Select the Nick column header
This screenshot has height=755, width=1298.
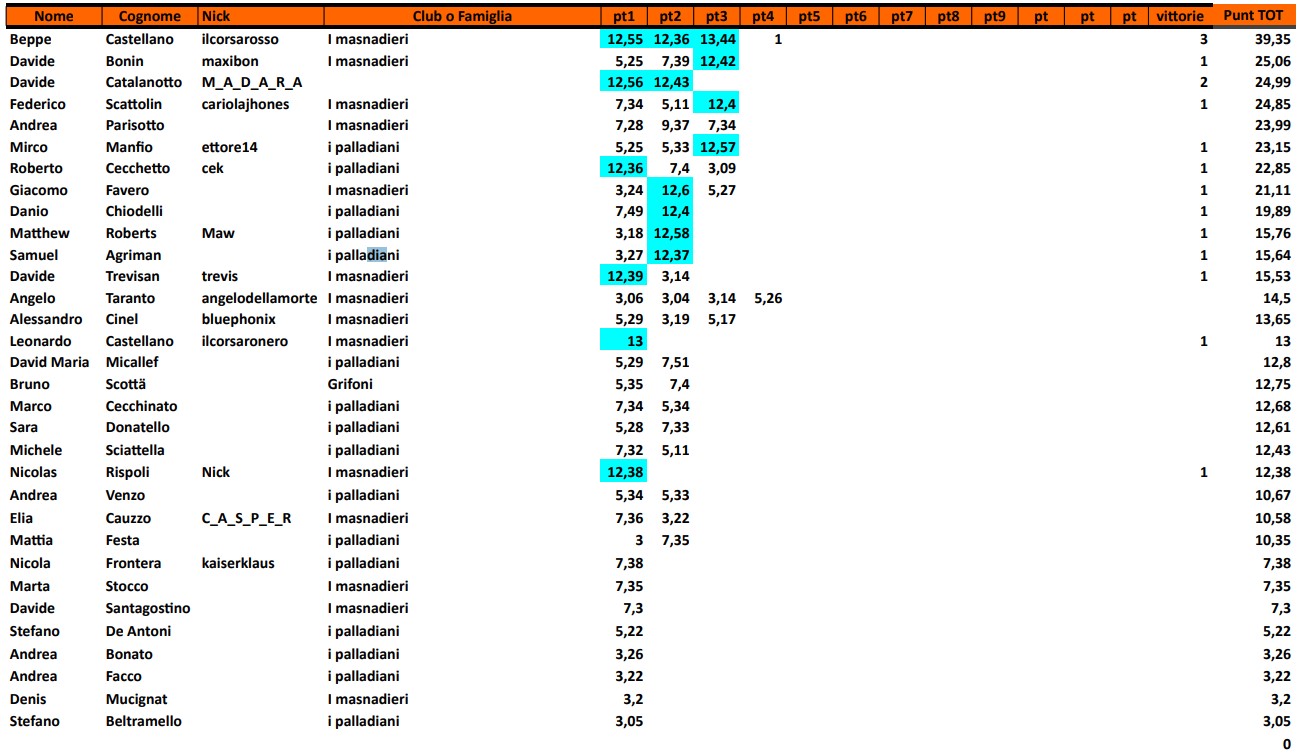261,16
